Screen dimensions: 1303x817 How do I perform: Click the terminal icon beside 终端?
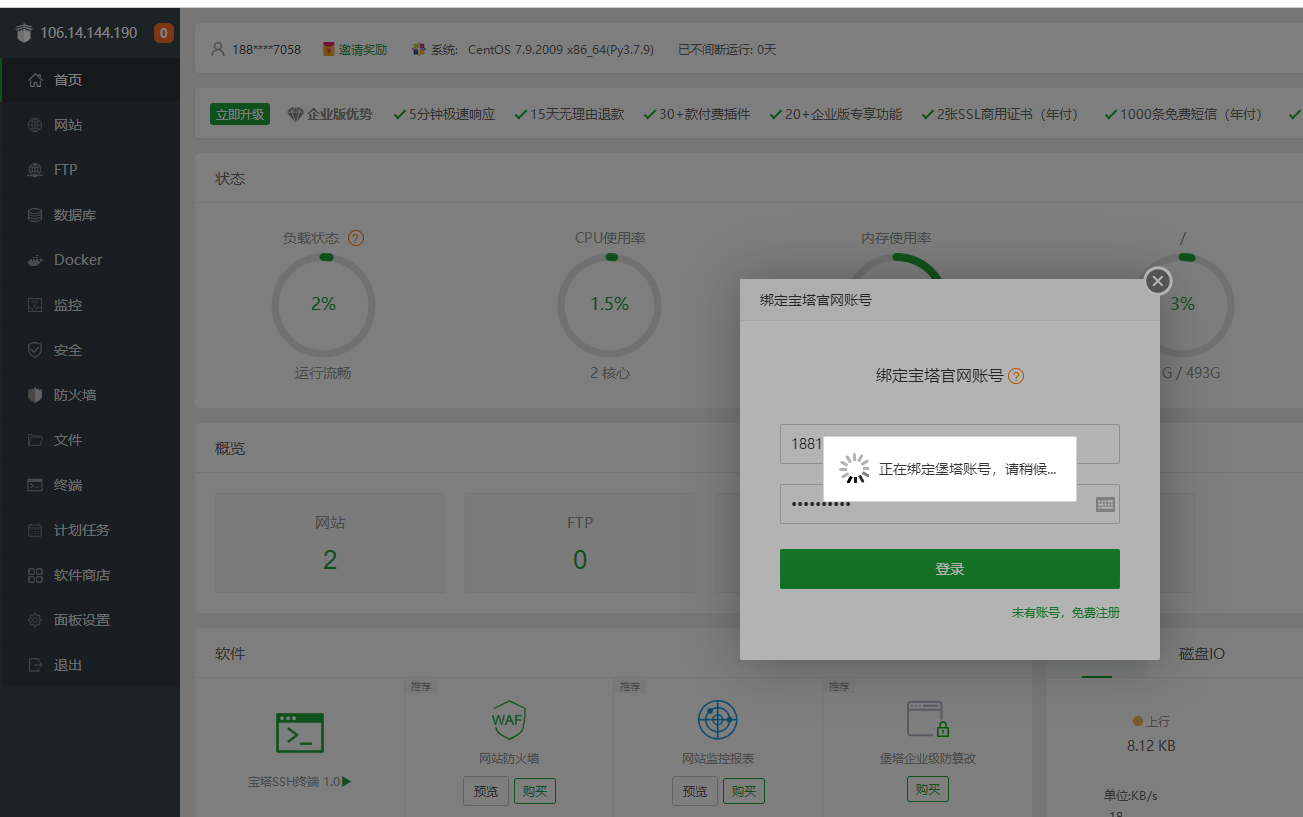coord(35,485)
